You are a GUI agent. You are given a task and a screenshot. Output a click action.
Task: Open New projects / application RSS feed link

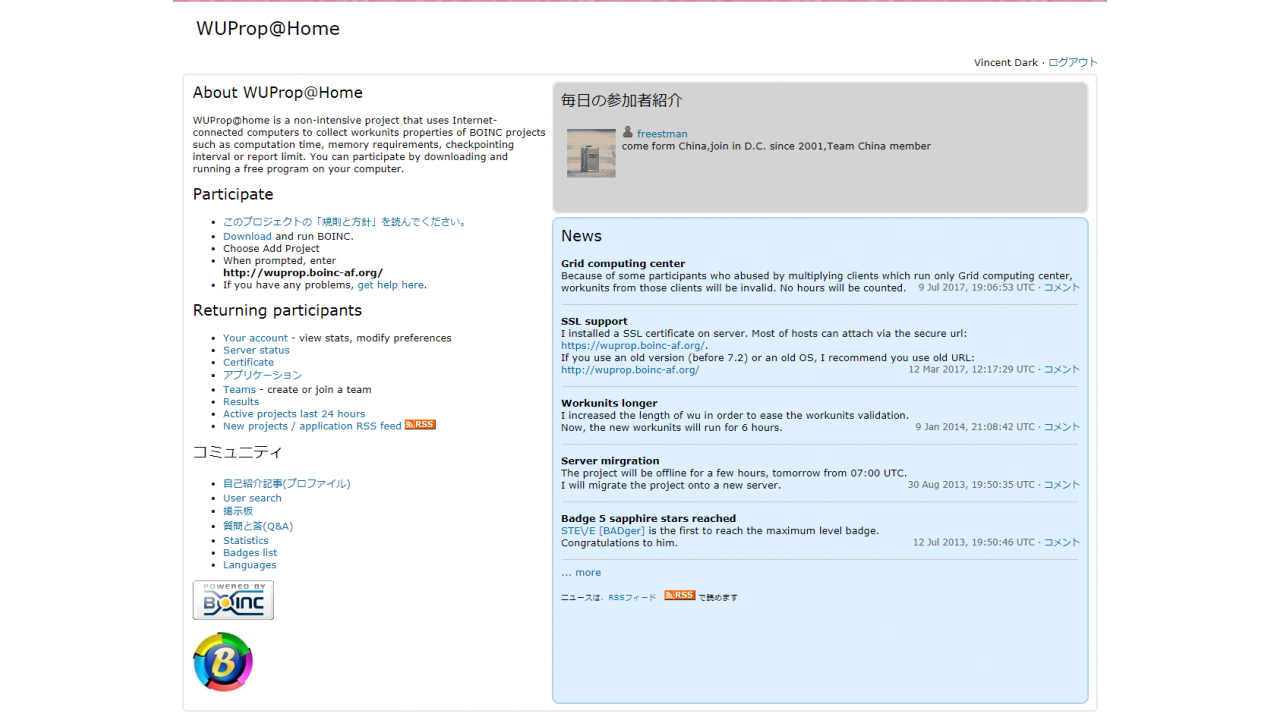pyautogui.click(x=312, y=426)
